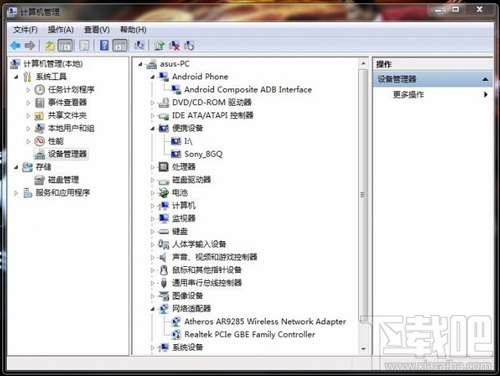Click the Up one level folder icon
Viewport: 500px width, 376px height.
[50, 45]
